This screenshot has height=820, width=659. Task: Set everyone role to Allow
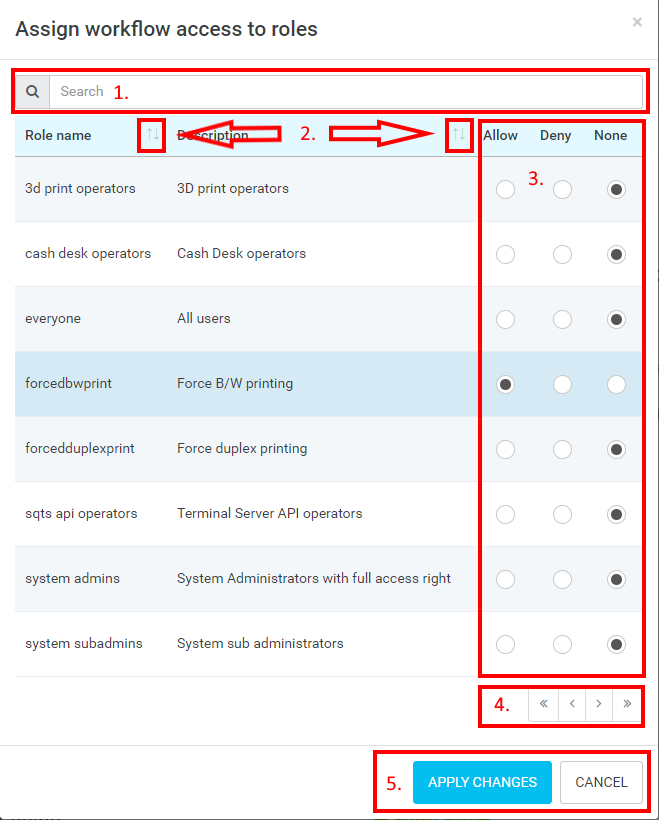[x=506, y=319]
